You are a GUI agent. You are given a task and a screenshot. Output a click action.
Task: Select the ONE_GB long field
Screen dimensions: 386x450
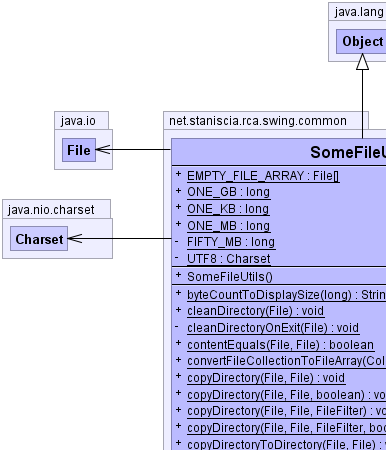[x=229, y=192]
